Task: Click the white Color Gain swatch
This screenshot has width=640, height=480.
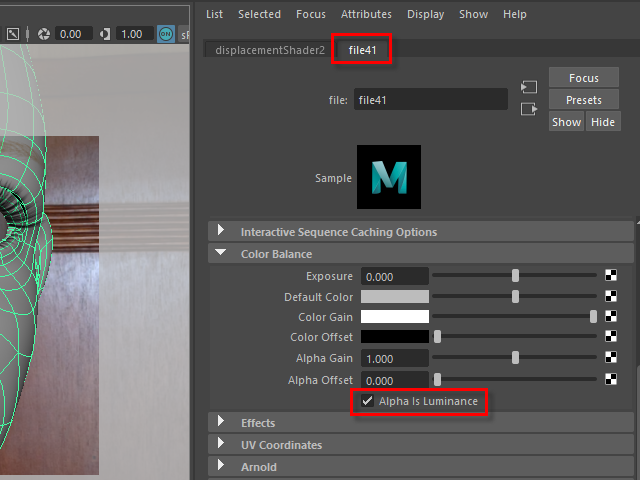Action: click(394, 317)
